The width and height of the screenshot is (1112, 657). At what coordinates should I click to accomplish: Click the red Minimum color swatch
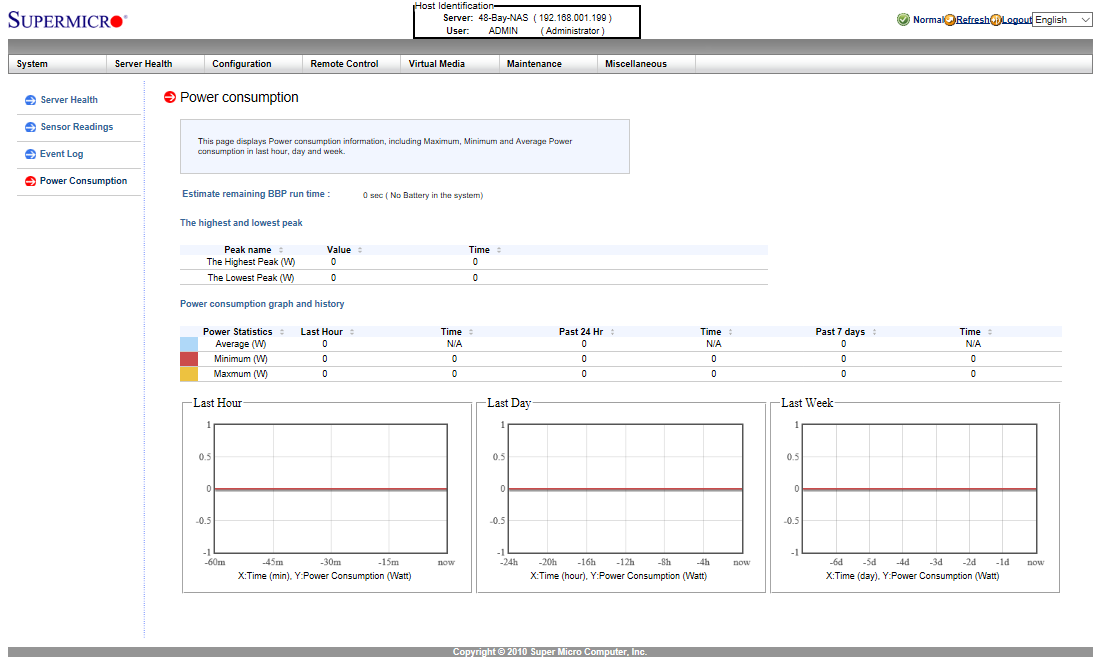tap(189, 359)
